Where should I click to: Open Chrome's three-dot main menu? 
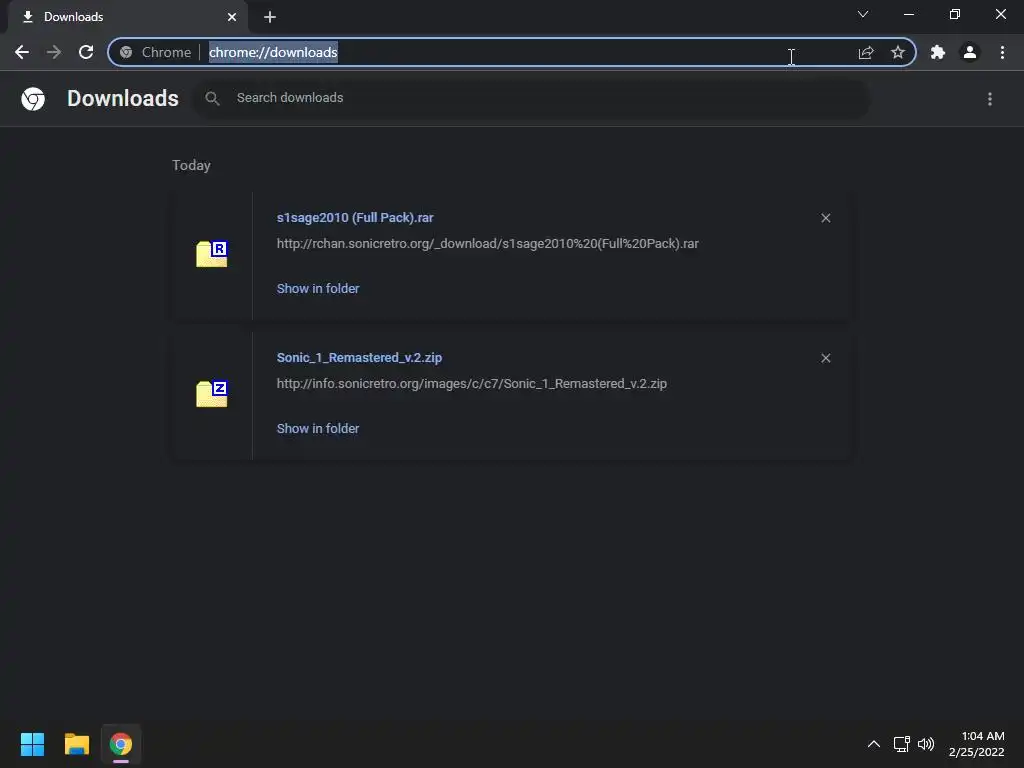(1002, 52)
